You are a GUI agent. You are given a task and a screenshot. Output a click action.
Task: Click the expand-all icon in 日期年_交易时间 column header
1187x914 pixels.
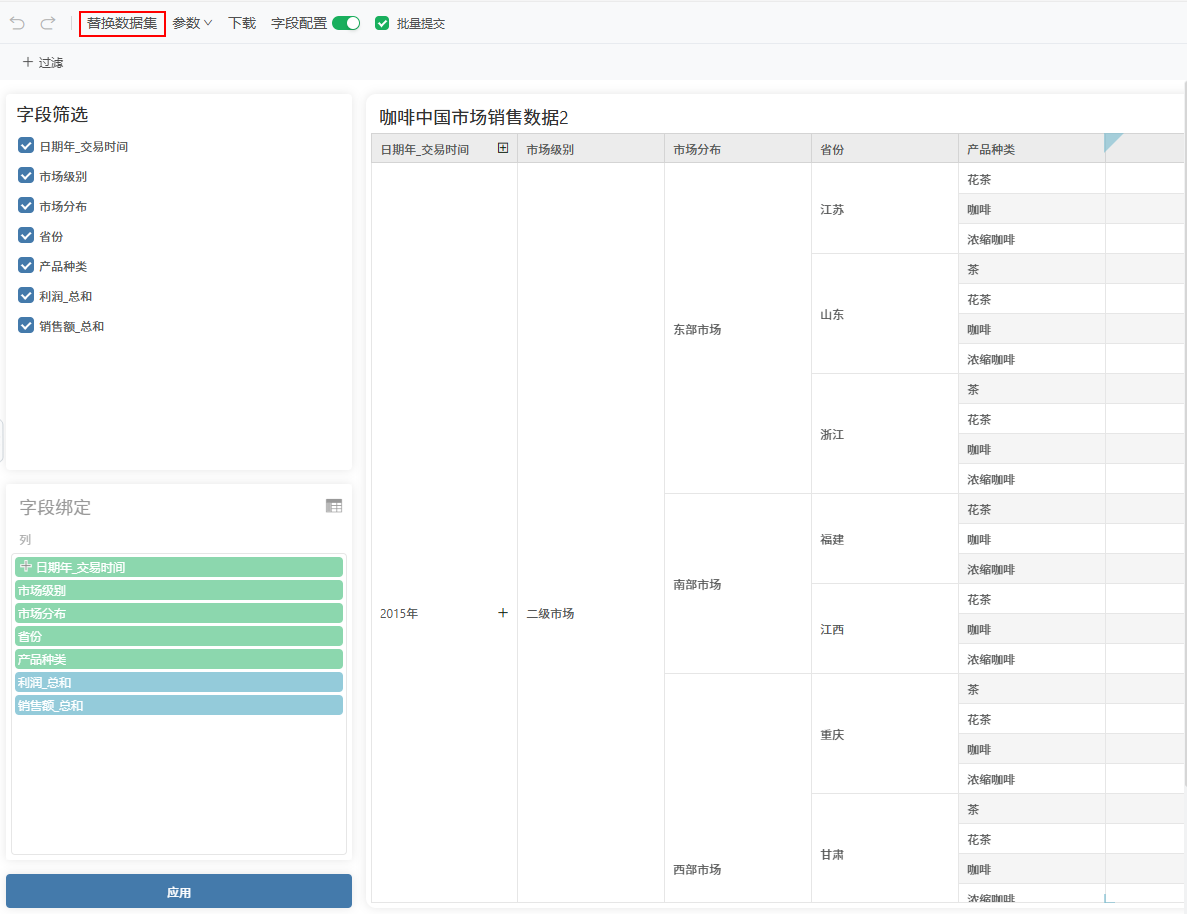tap(503, 149)
